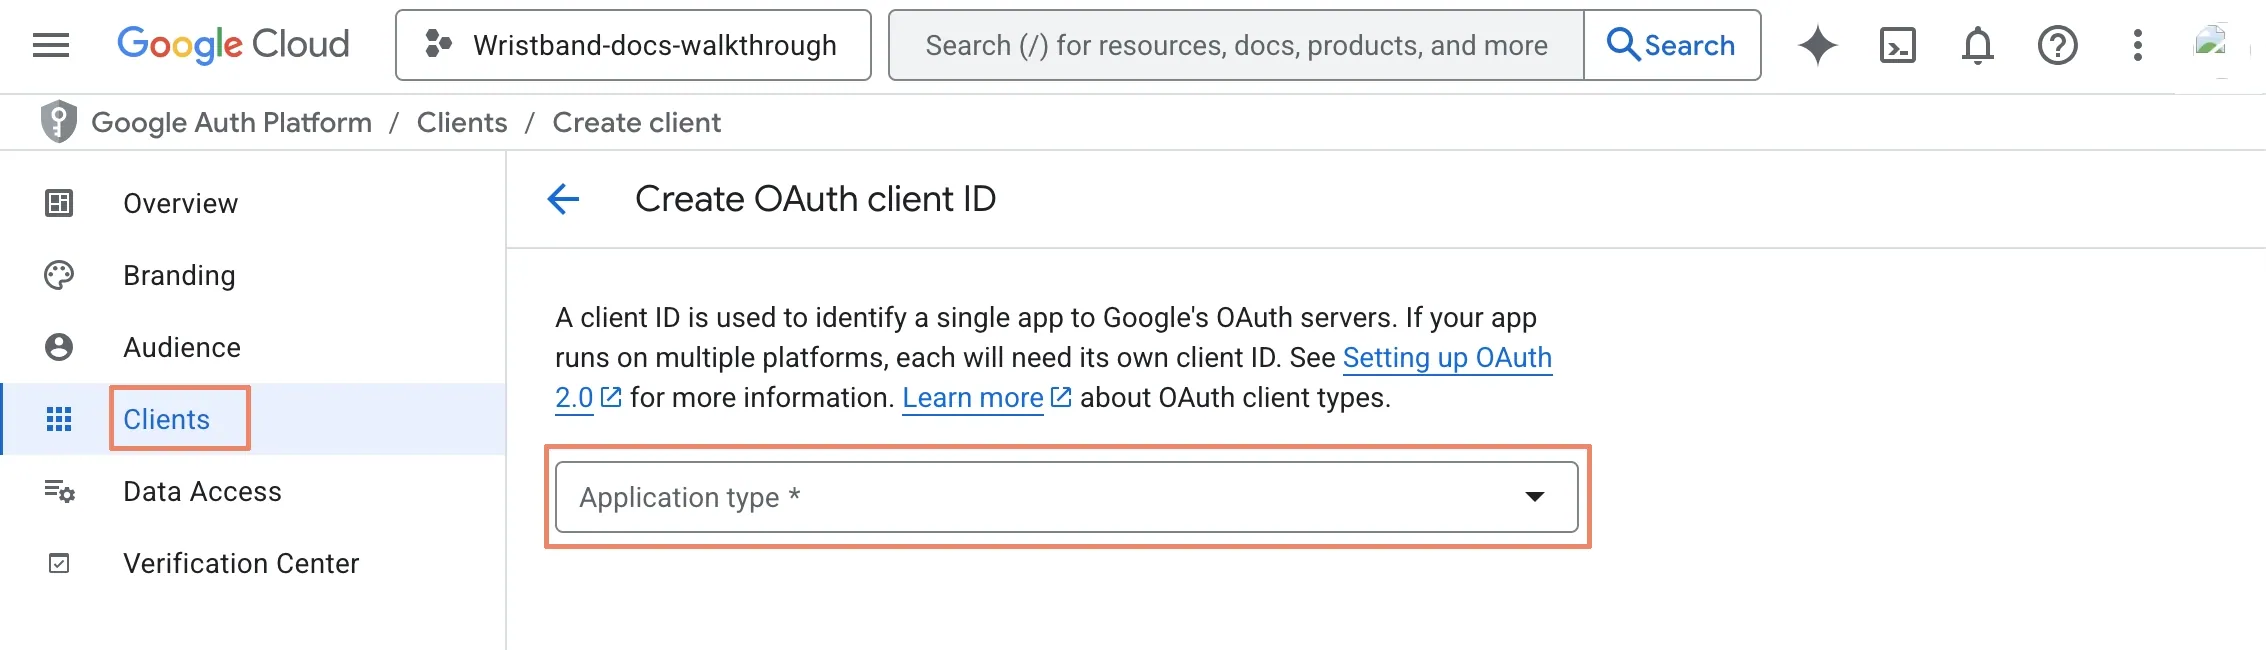Image resolution: width=2266 pixels, height=650 pixels.
Task: Click the Google Auth Platform shield icon
Action: click(59, 122)
